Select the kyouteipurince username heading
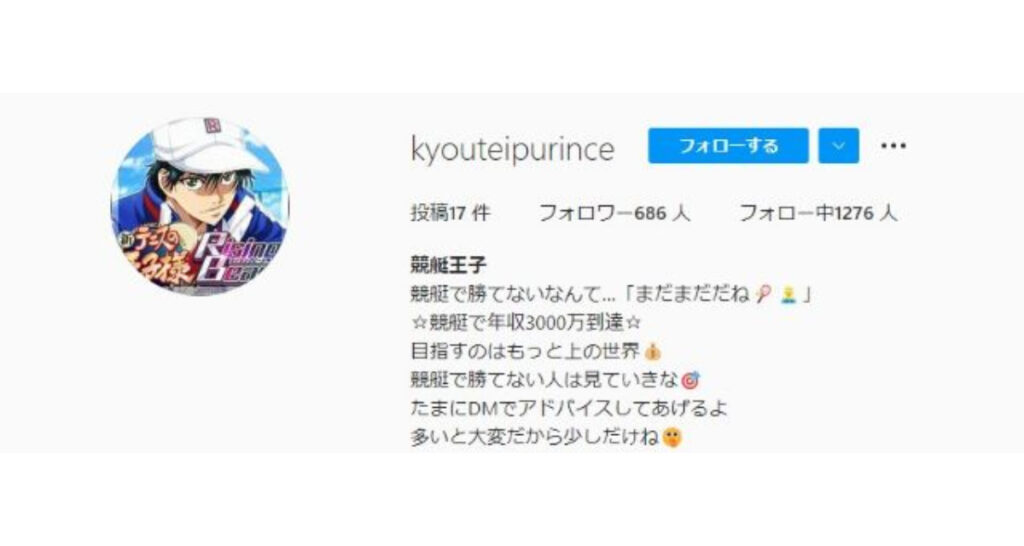Screen dimensions: 1024x546 point(513,149)
